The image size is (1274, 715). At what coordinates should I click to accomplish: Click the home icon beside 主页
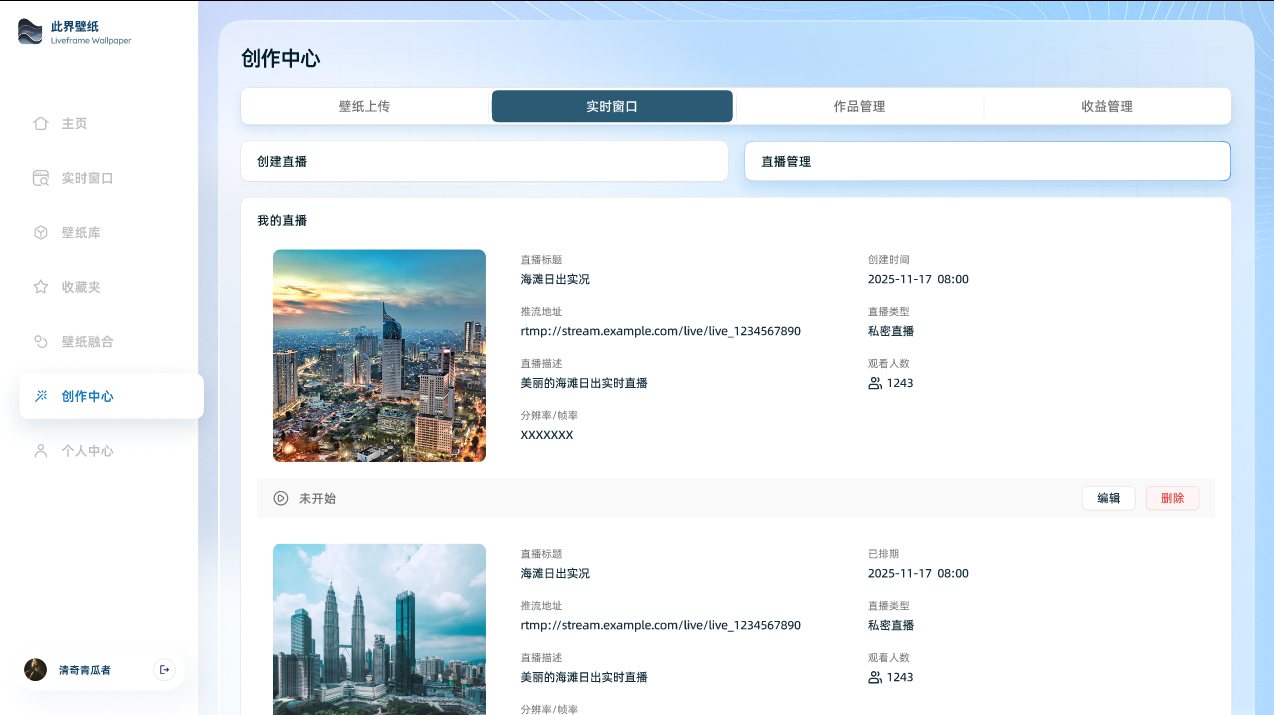pyautogui.click(x=41, y=123)
